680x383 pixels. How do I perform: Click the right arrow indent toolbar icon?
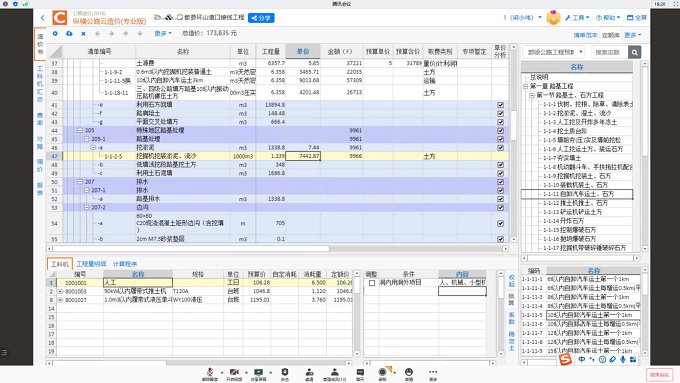(111, 33)
